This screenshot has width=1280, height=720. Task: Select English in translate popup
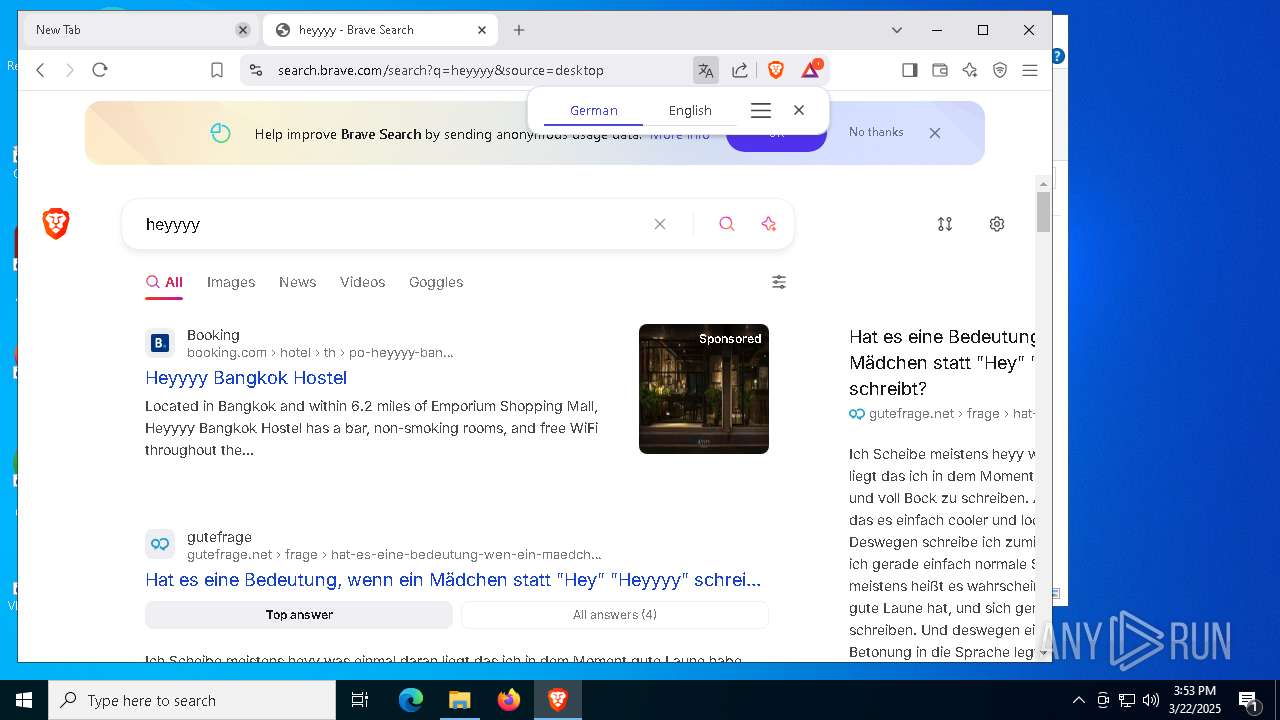[690, 111]
